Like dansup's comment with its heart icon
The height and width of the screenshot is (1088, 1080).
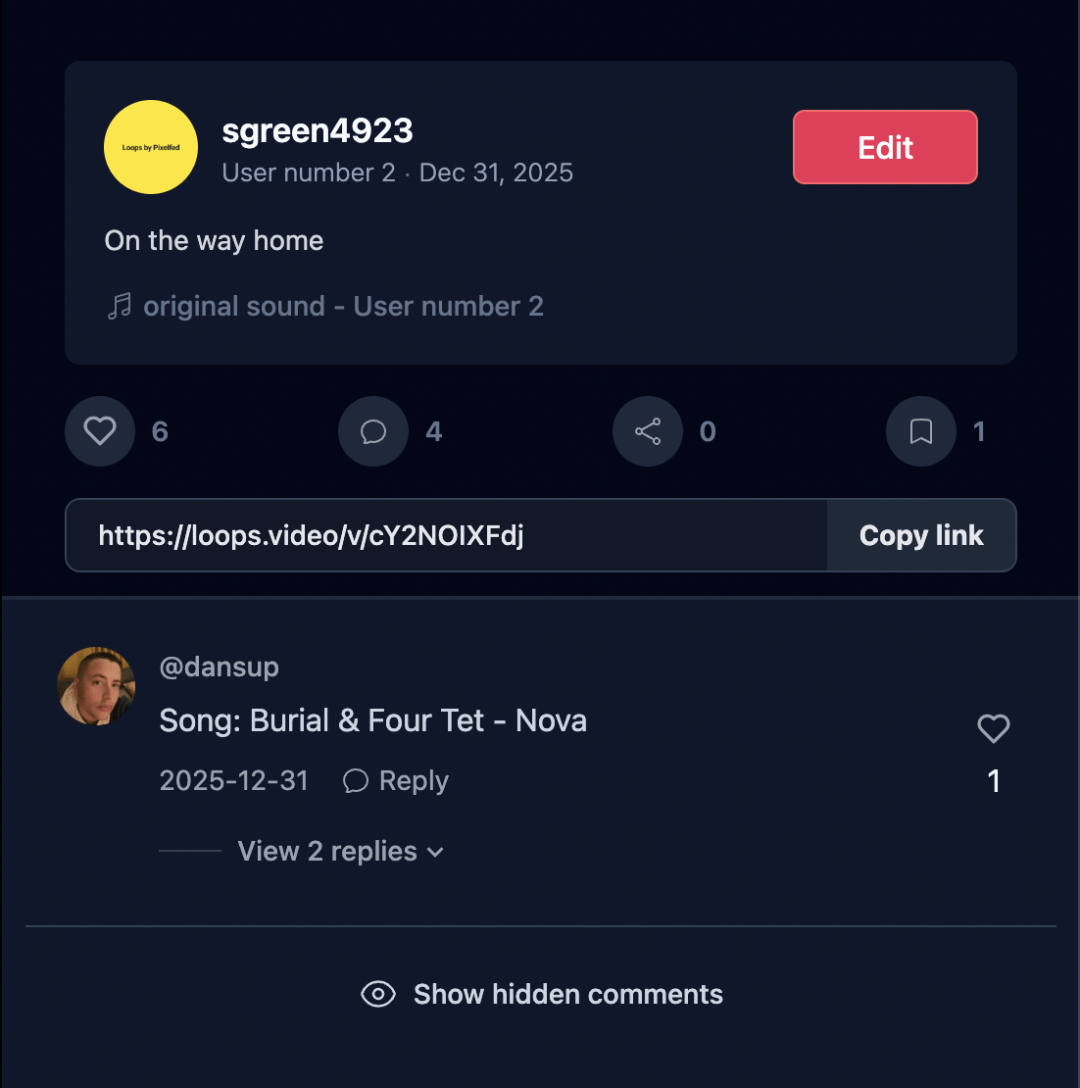pyautogui.click(x=993, y=729)
